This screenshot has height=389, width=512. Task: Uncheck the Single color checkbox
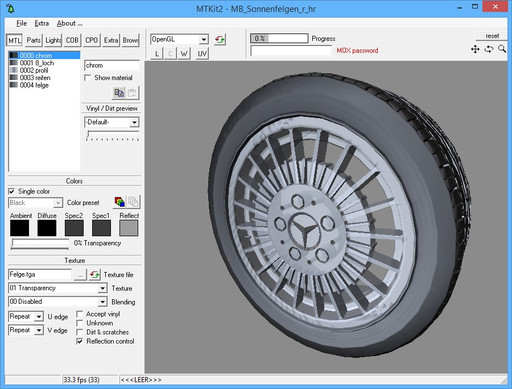click(x=12, y=191)
